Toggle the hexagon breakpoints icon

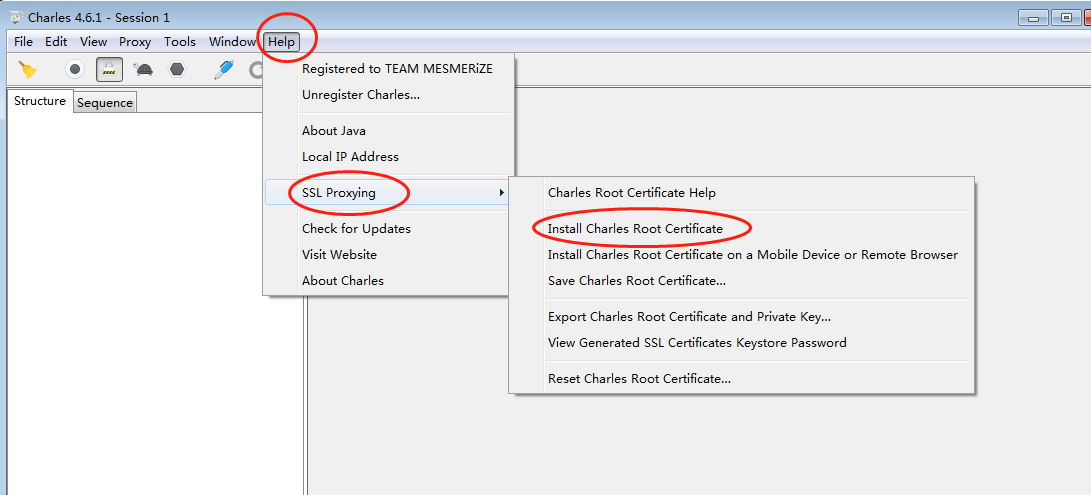177,70
